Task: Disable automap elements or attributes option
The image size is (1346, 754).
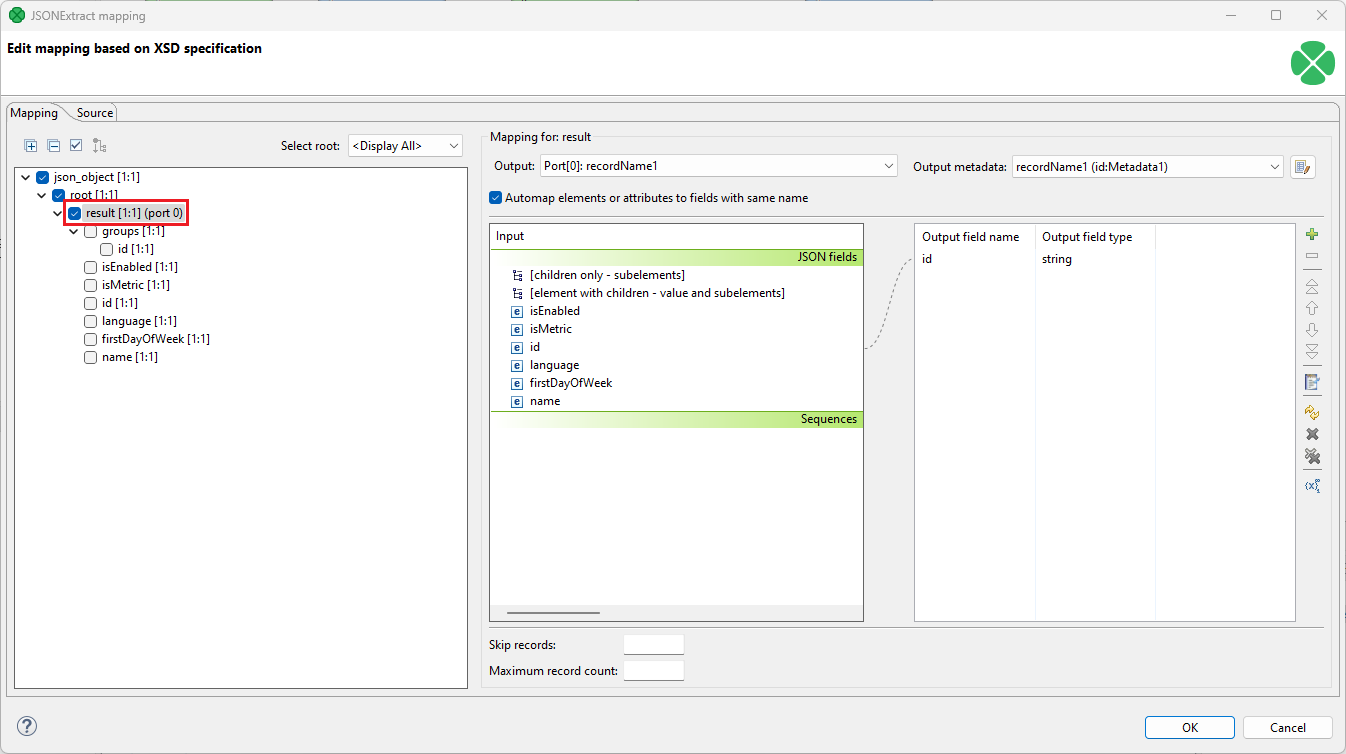Action: (495, 197)
